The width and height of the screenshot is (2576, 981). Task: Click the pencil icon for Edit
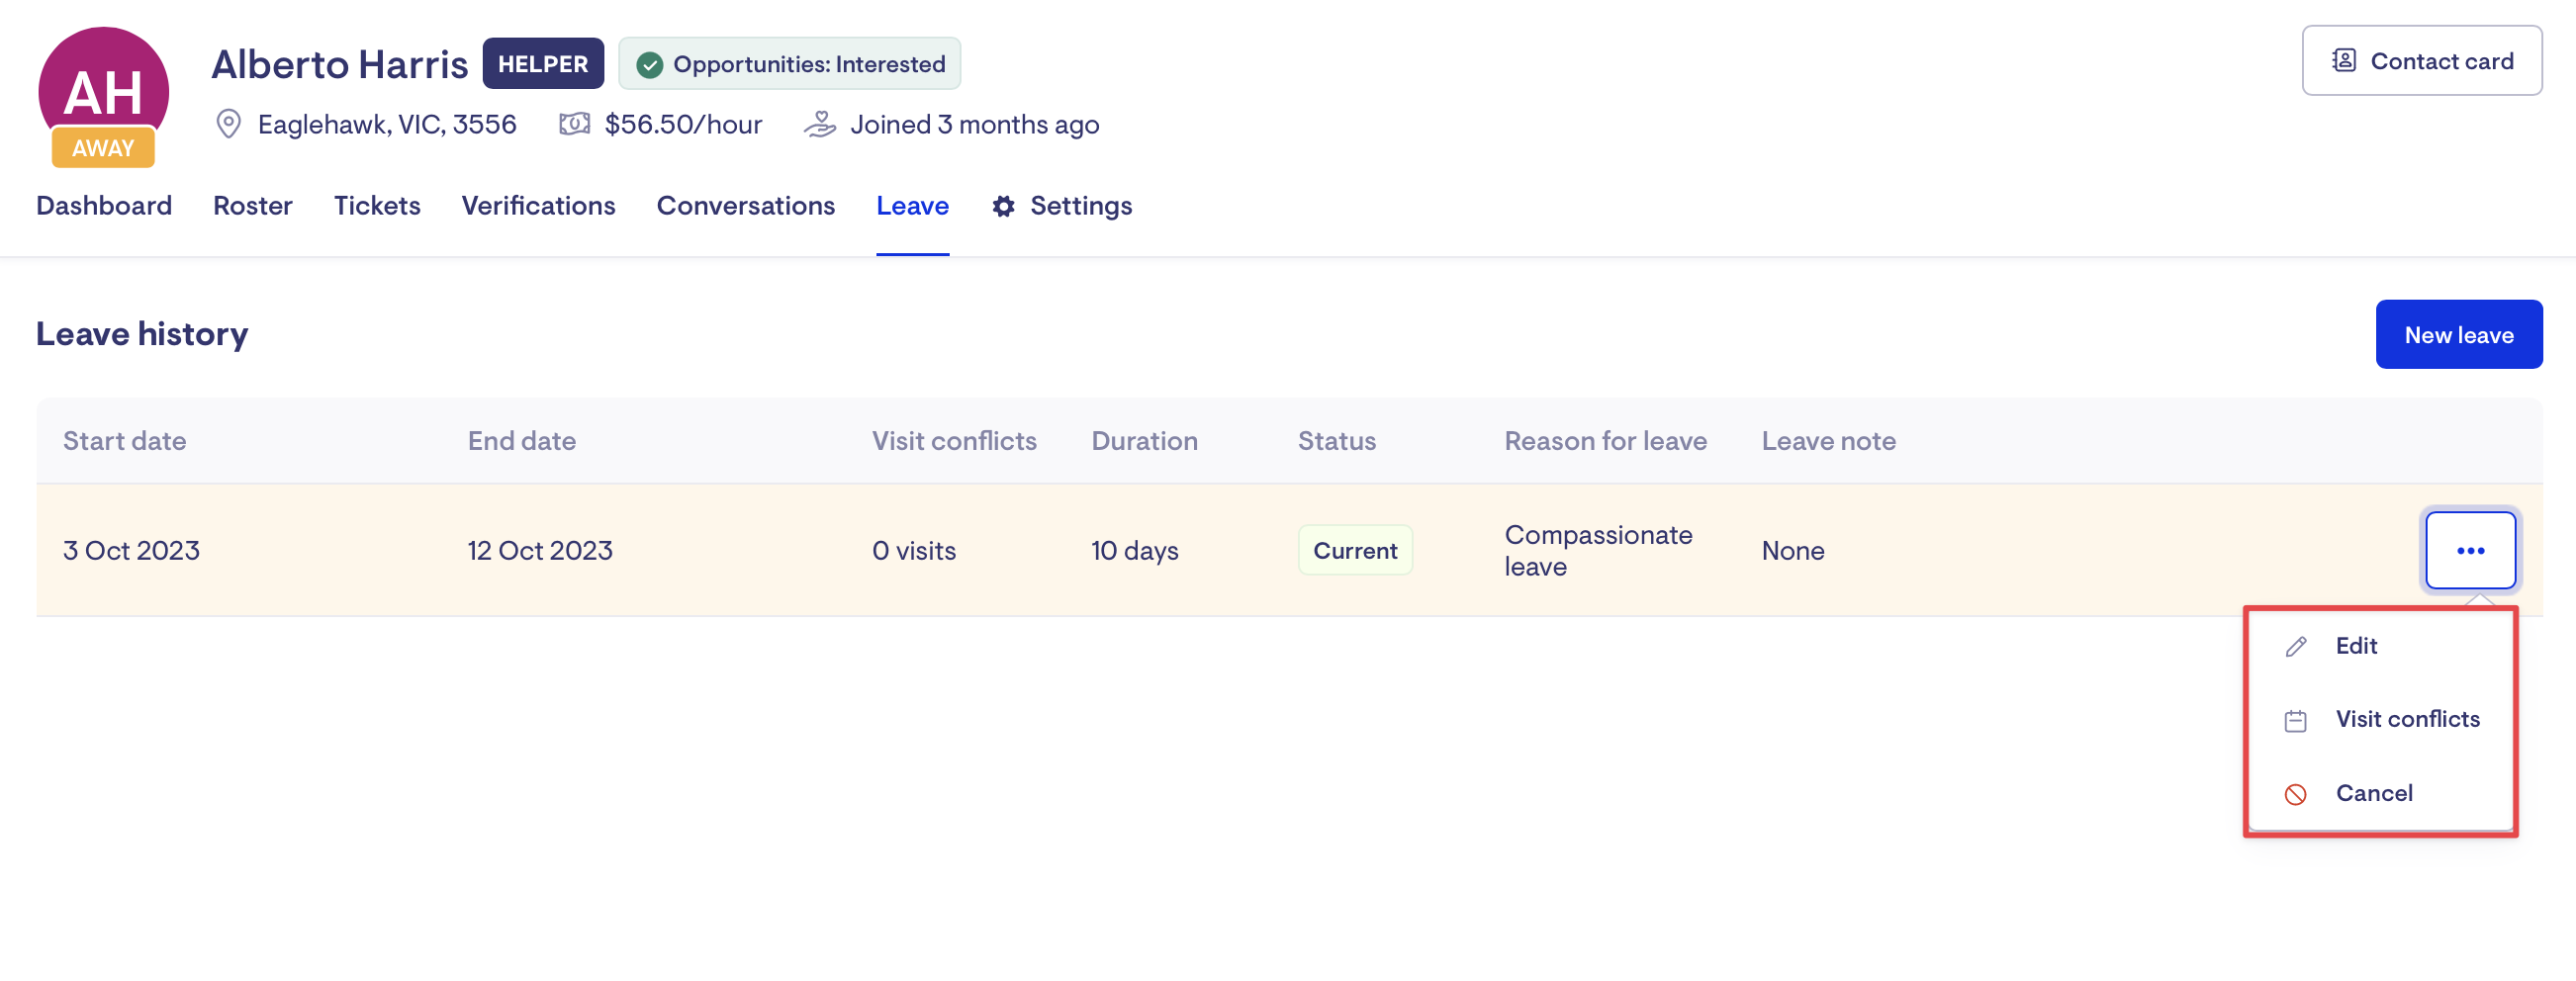[2296, 646]
